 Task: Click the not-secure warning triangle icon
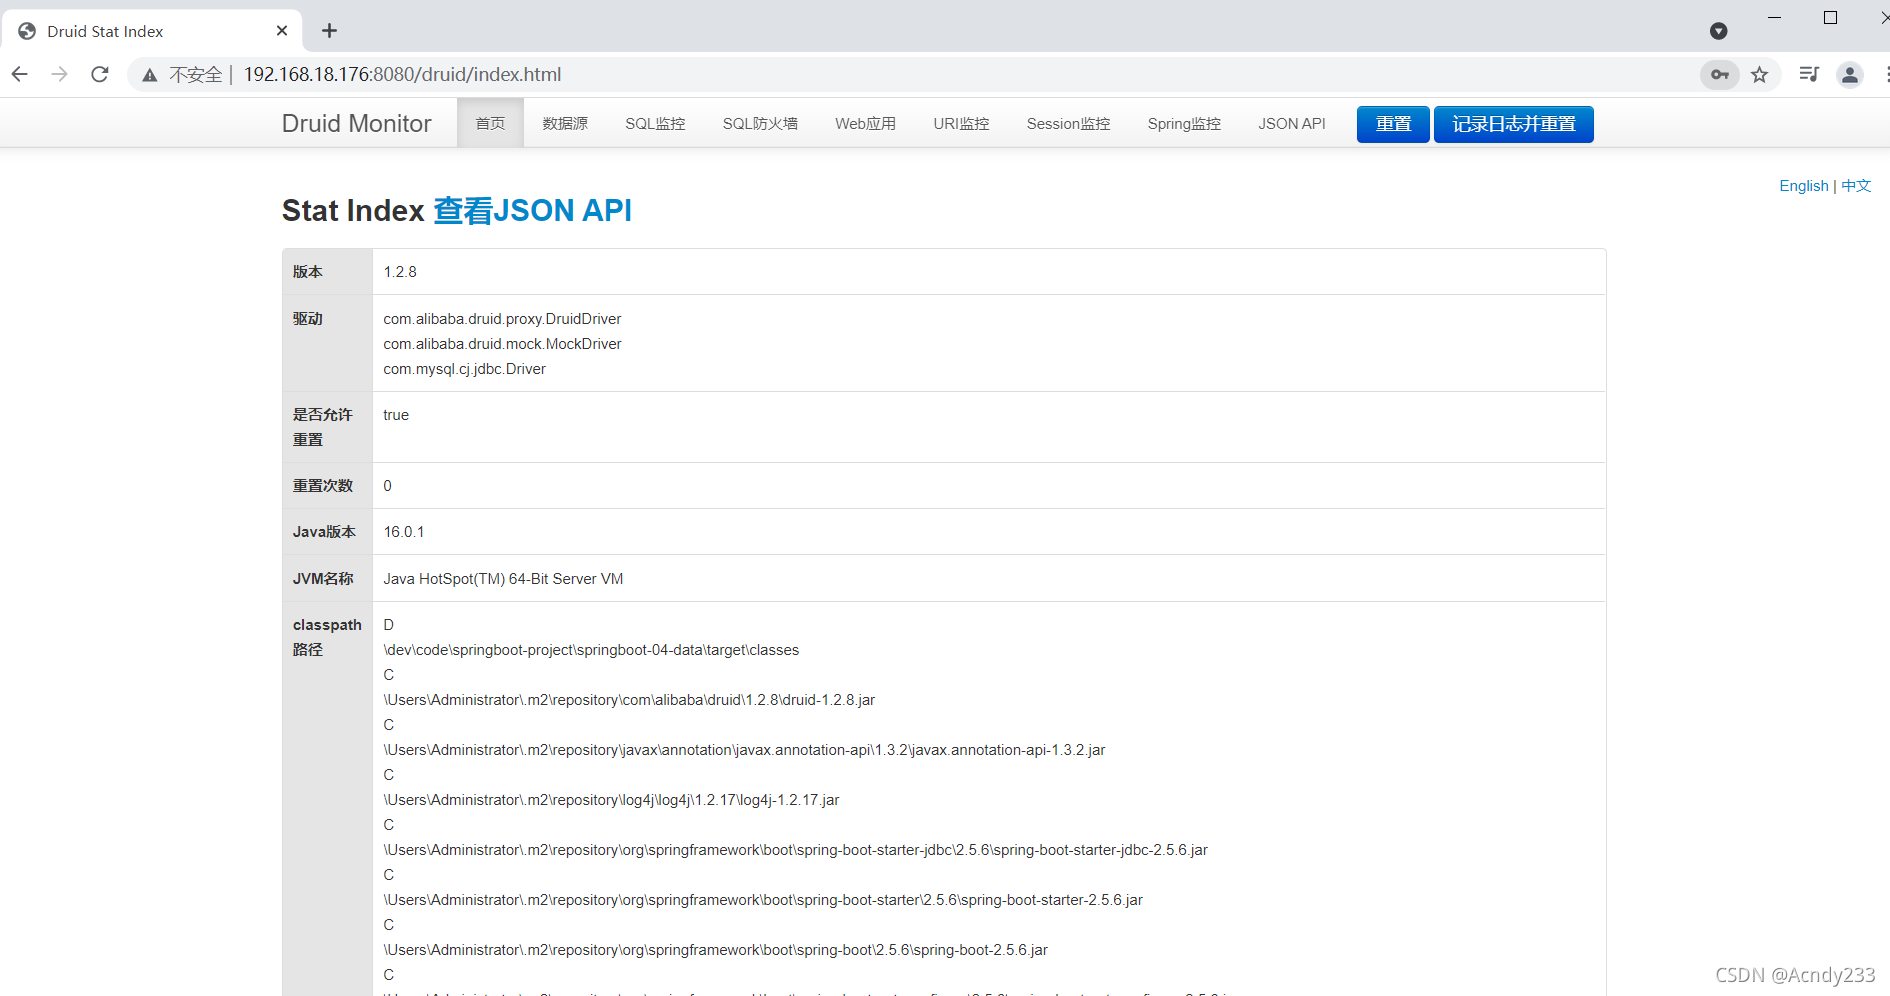(x=150, y=75)
